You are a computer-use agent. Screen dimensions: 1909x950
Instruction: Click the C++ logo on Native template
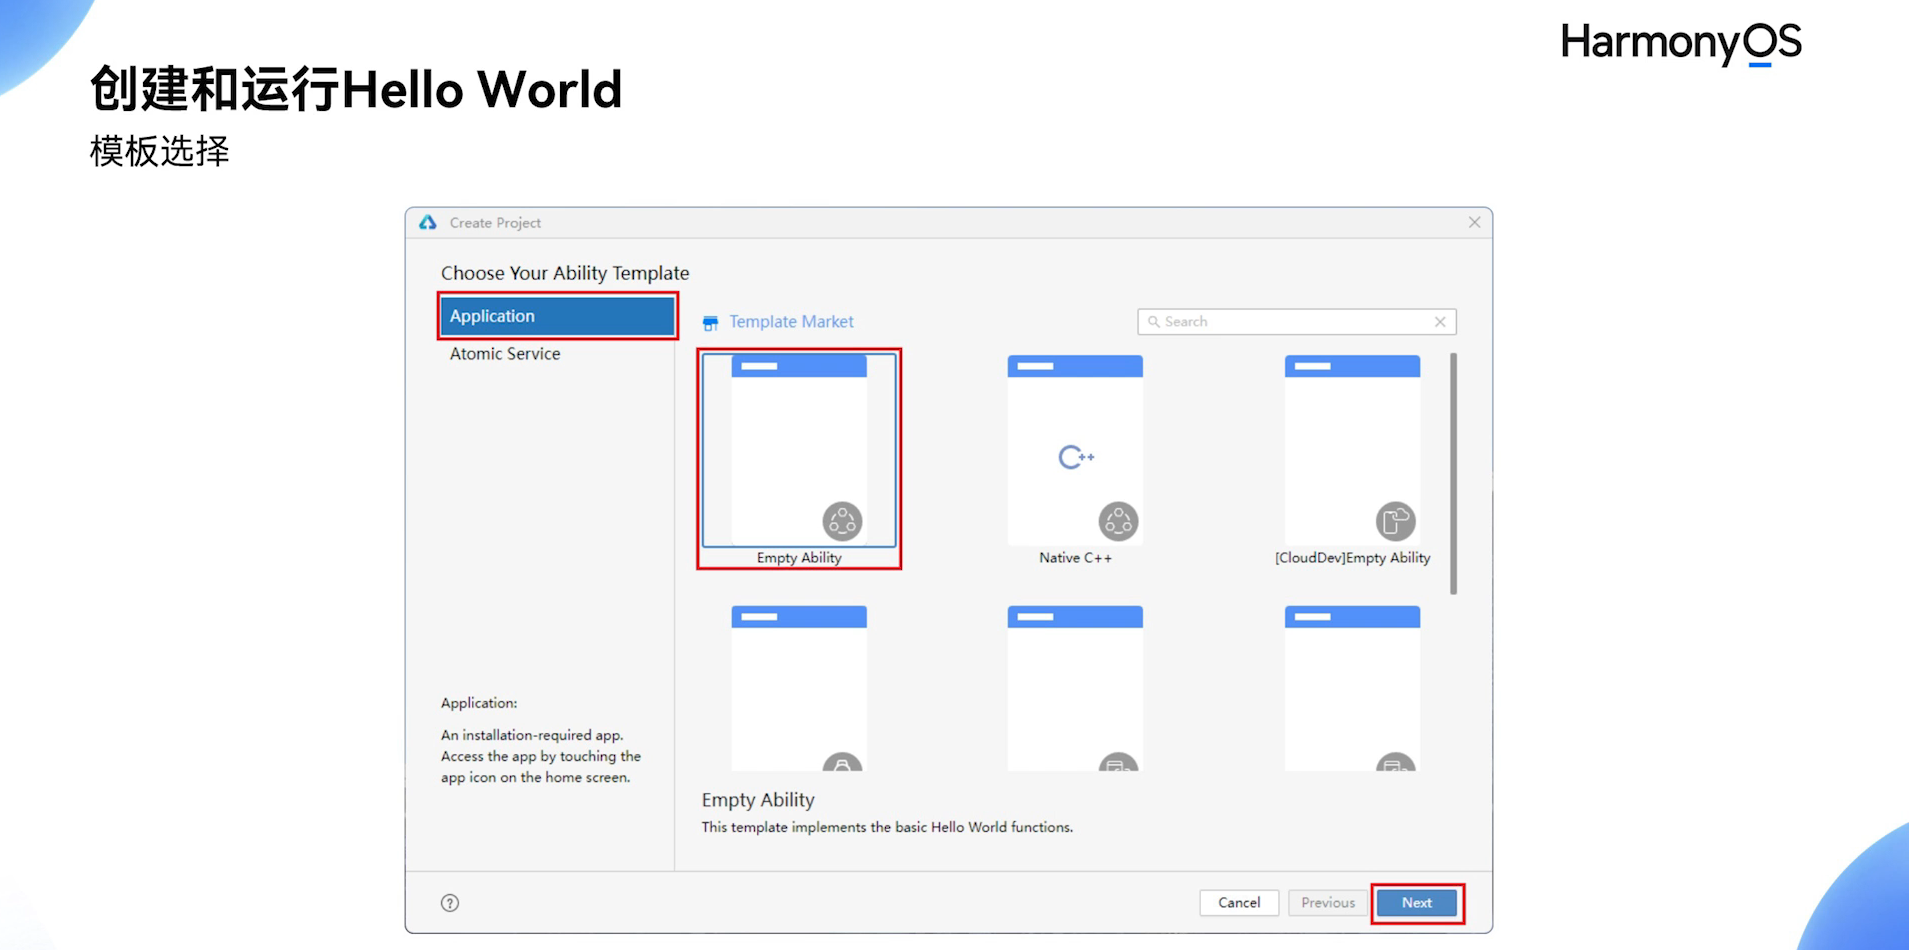(1076, 457)
